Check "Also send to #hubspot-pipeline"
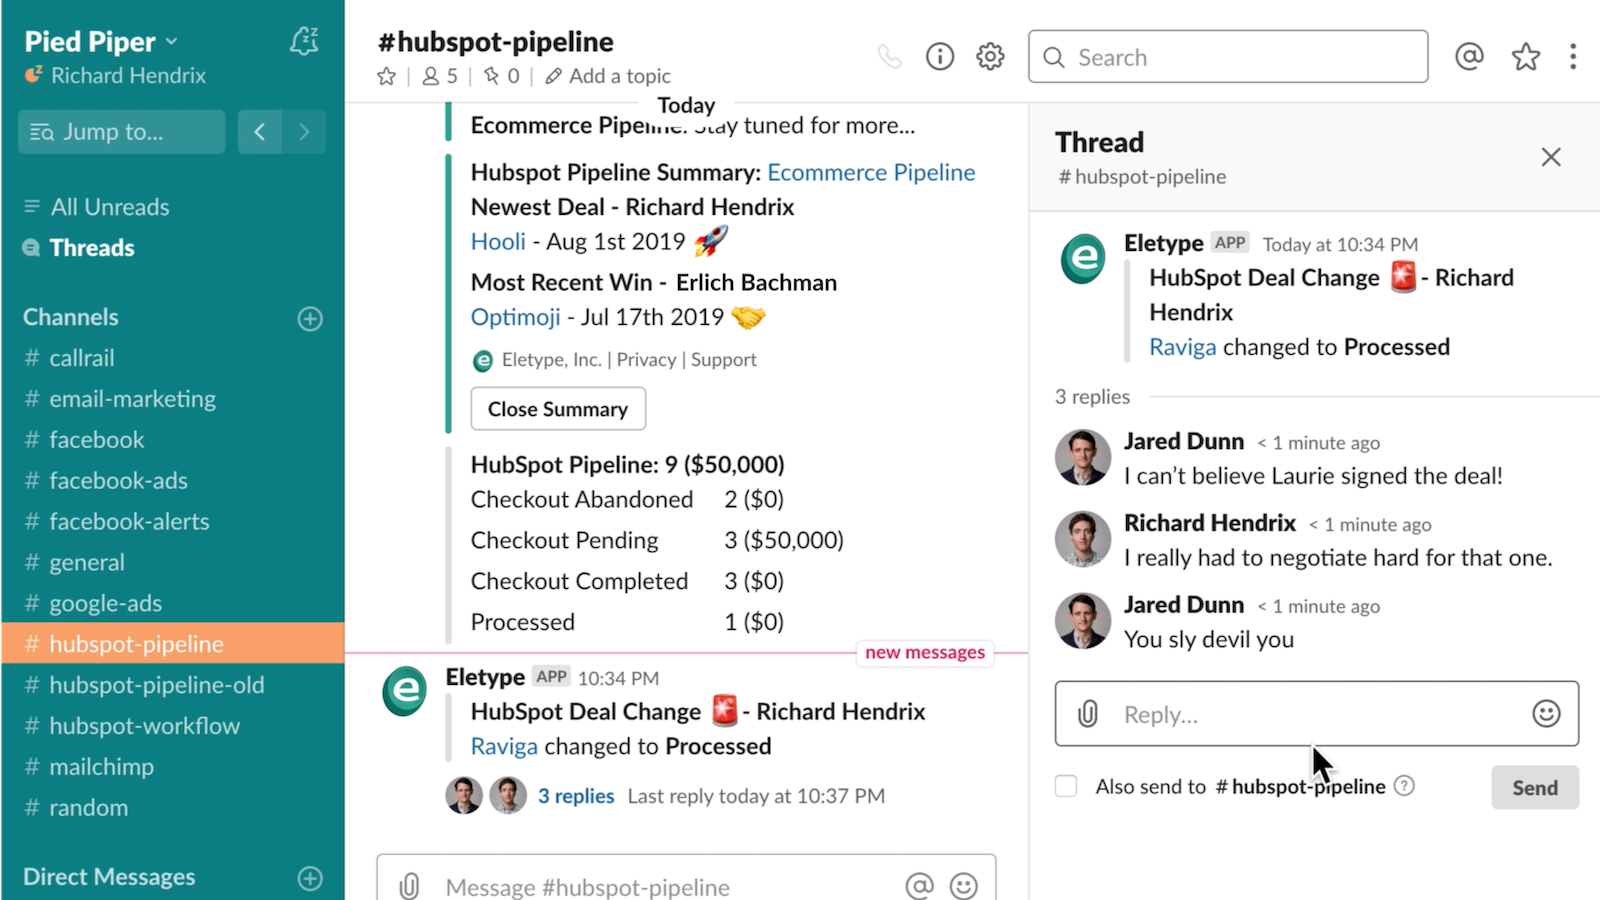Viewport: 1600px width, 900px height. (1066, 786)
